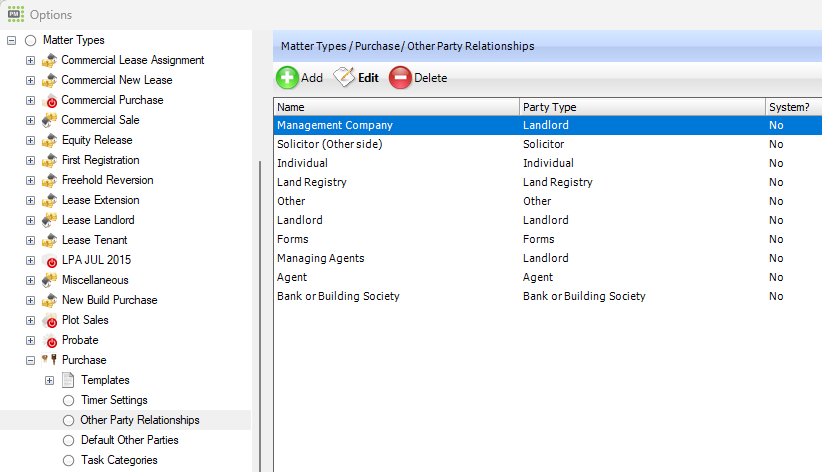This screenshot has height=472, width=822.
Task: Select the Timer Settings radio circle
Action: (69, 401)
